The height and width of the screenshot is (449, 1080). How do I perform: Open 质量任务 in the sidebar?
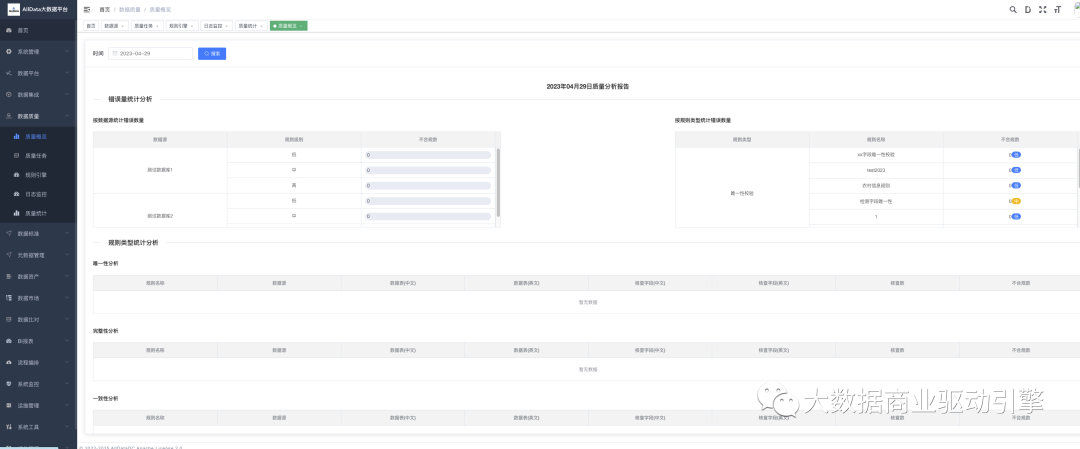[36, 155]
